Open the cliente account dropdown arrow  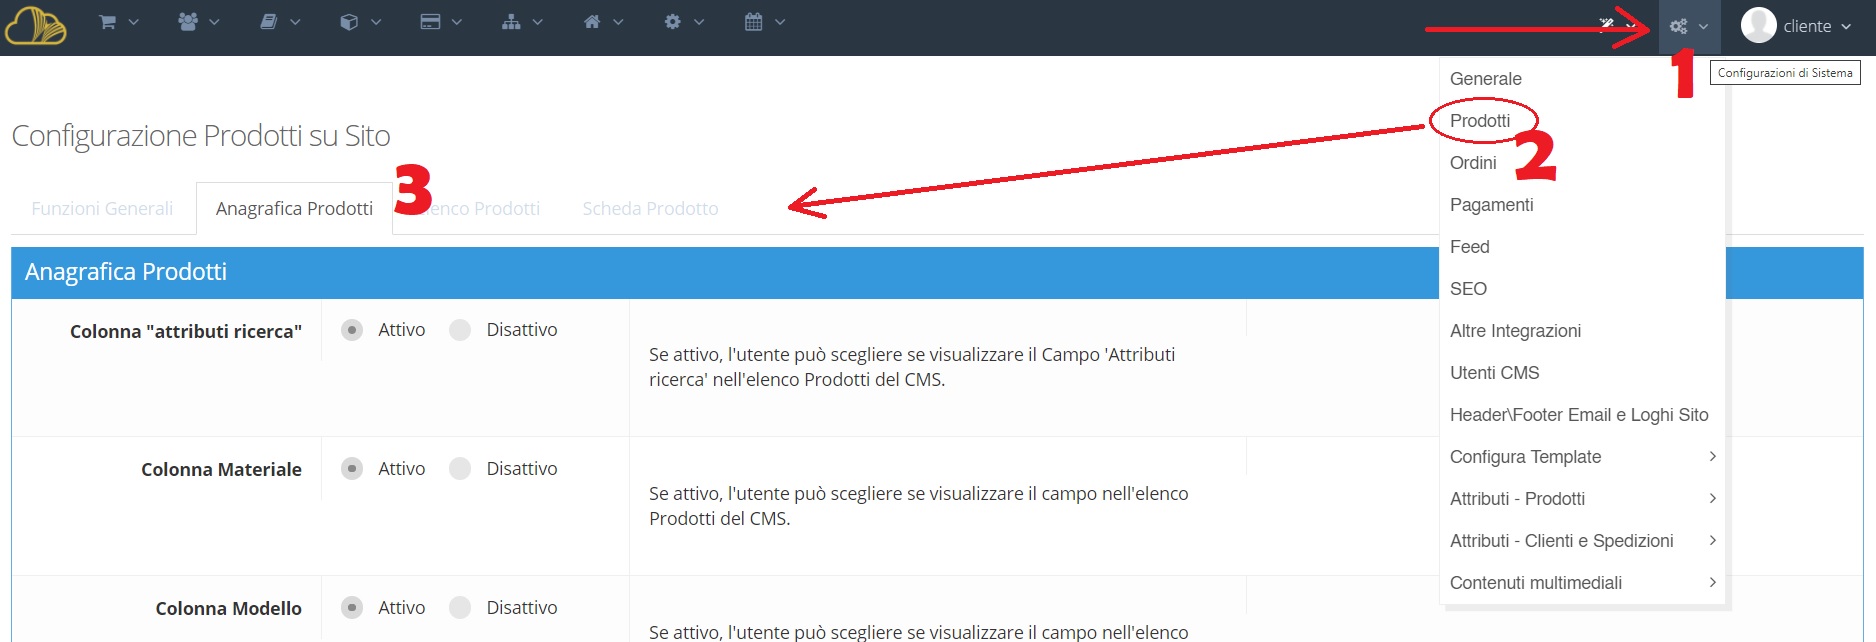[1846, 27]
